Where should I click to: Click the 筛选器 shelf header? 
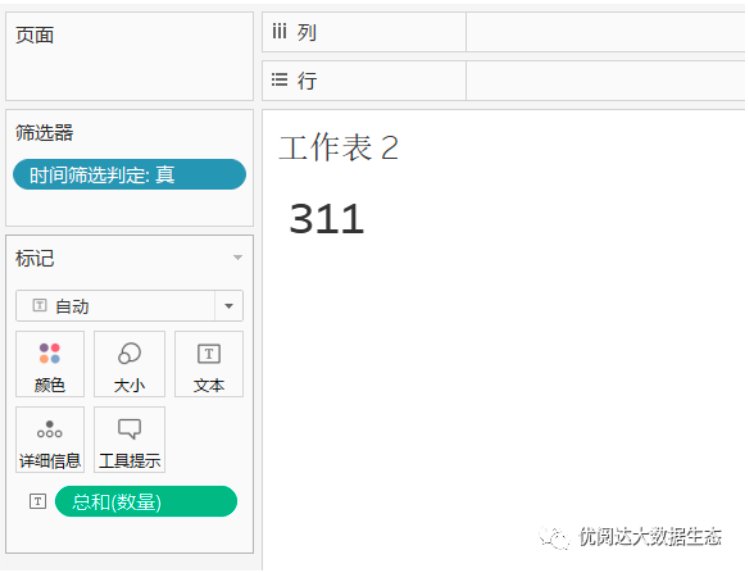point(45,133)
